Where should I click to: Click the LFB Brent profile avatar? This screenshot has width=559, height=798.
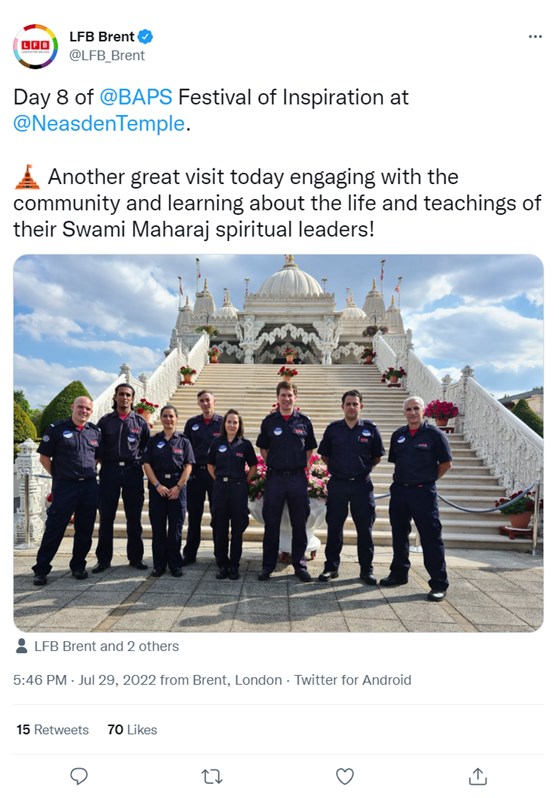point(35,46)
